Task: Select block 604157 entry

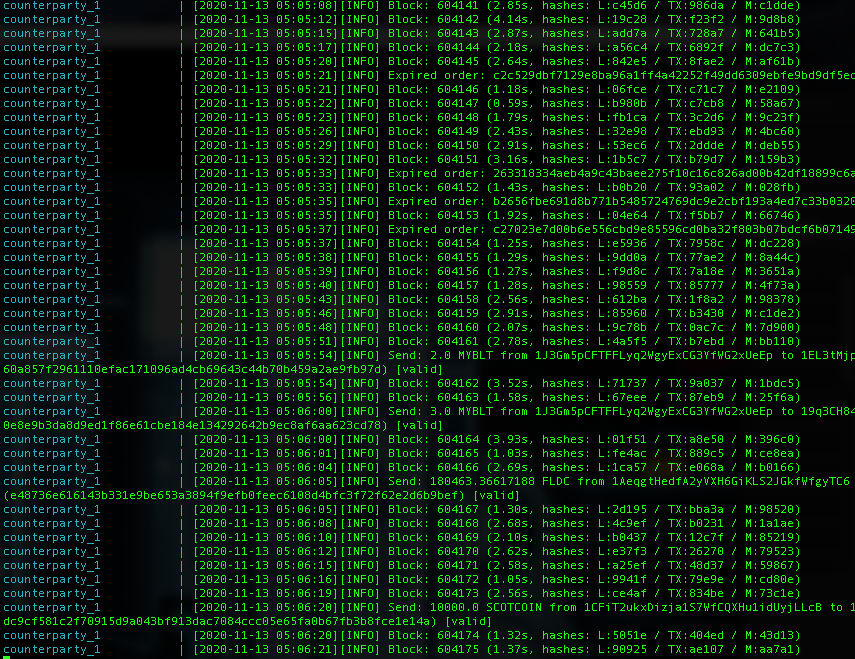Action: point(402,286)
